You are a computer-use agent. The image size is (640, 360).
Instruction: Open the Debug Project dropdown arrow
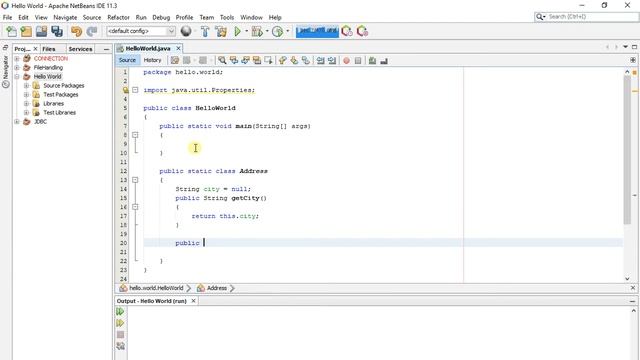267,31
